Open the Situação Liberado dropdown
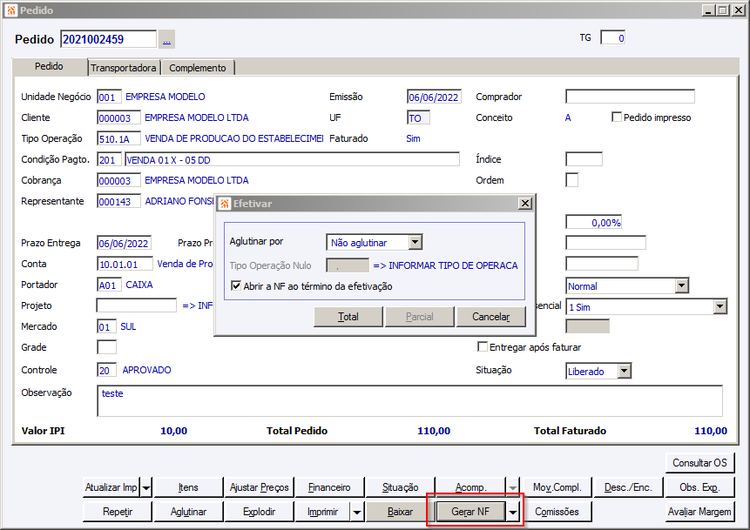The image size is (750, 530). click(x=624, y=371)
